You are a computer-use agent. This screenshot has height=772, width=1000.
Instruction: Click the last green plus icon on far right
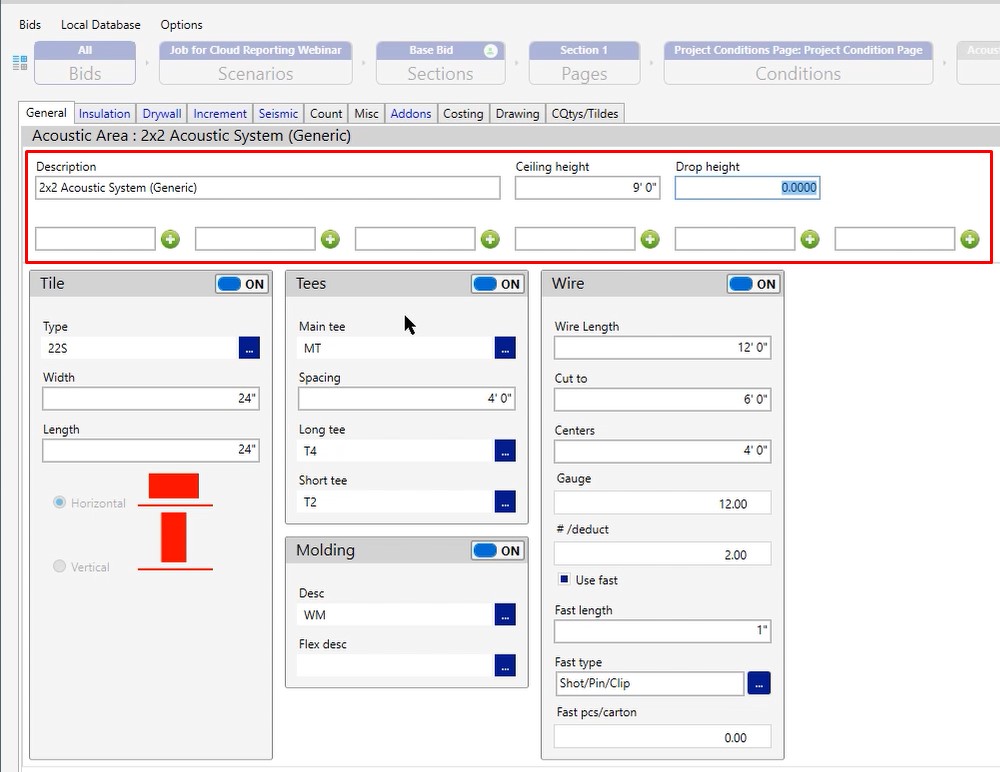point(969,239)
